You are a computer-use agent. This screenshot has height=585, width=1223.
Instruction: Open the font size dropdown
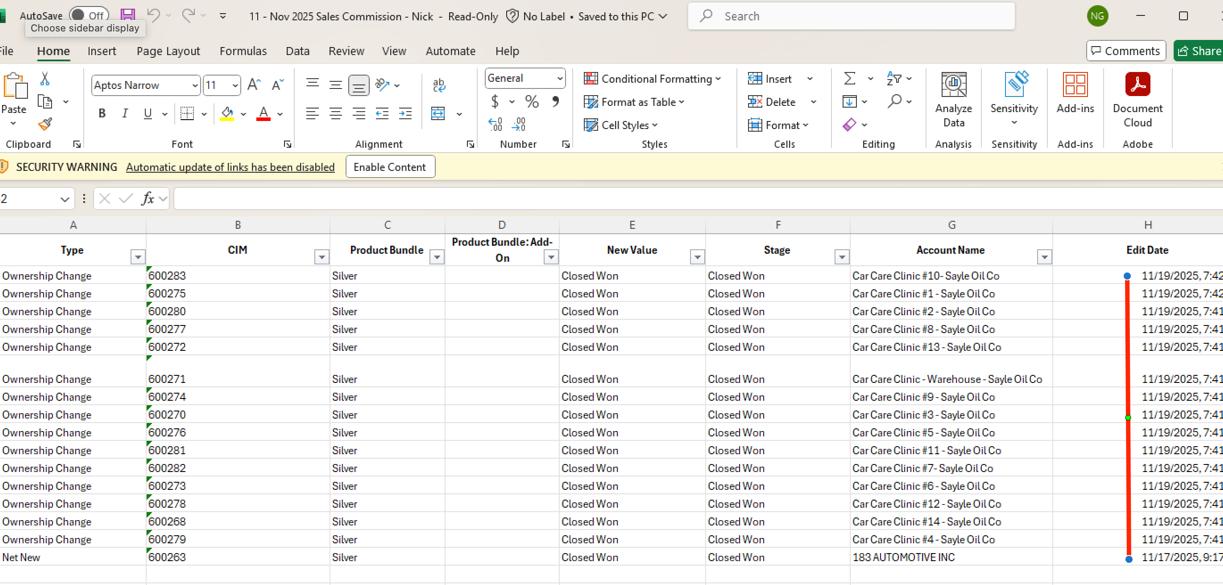point(234,85)
